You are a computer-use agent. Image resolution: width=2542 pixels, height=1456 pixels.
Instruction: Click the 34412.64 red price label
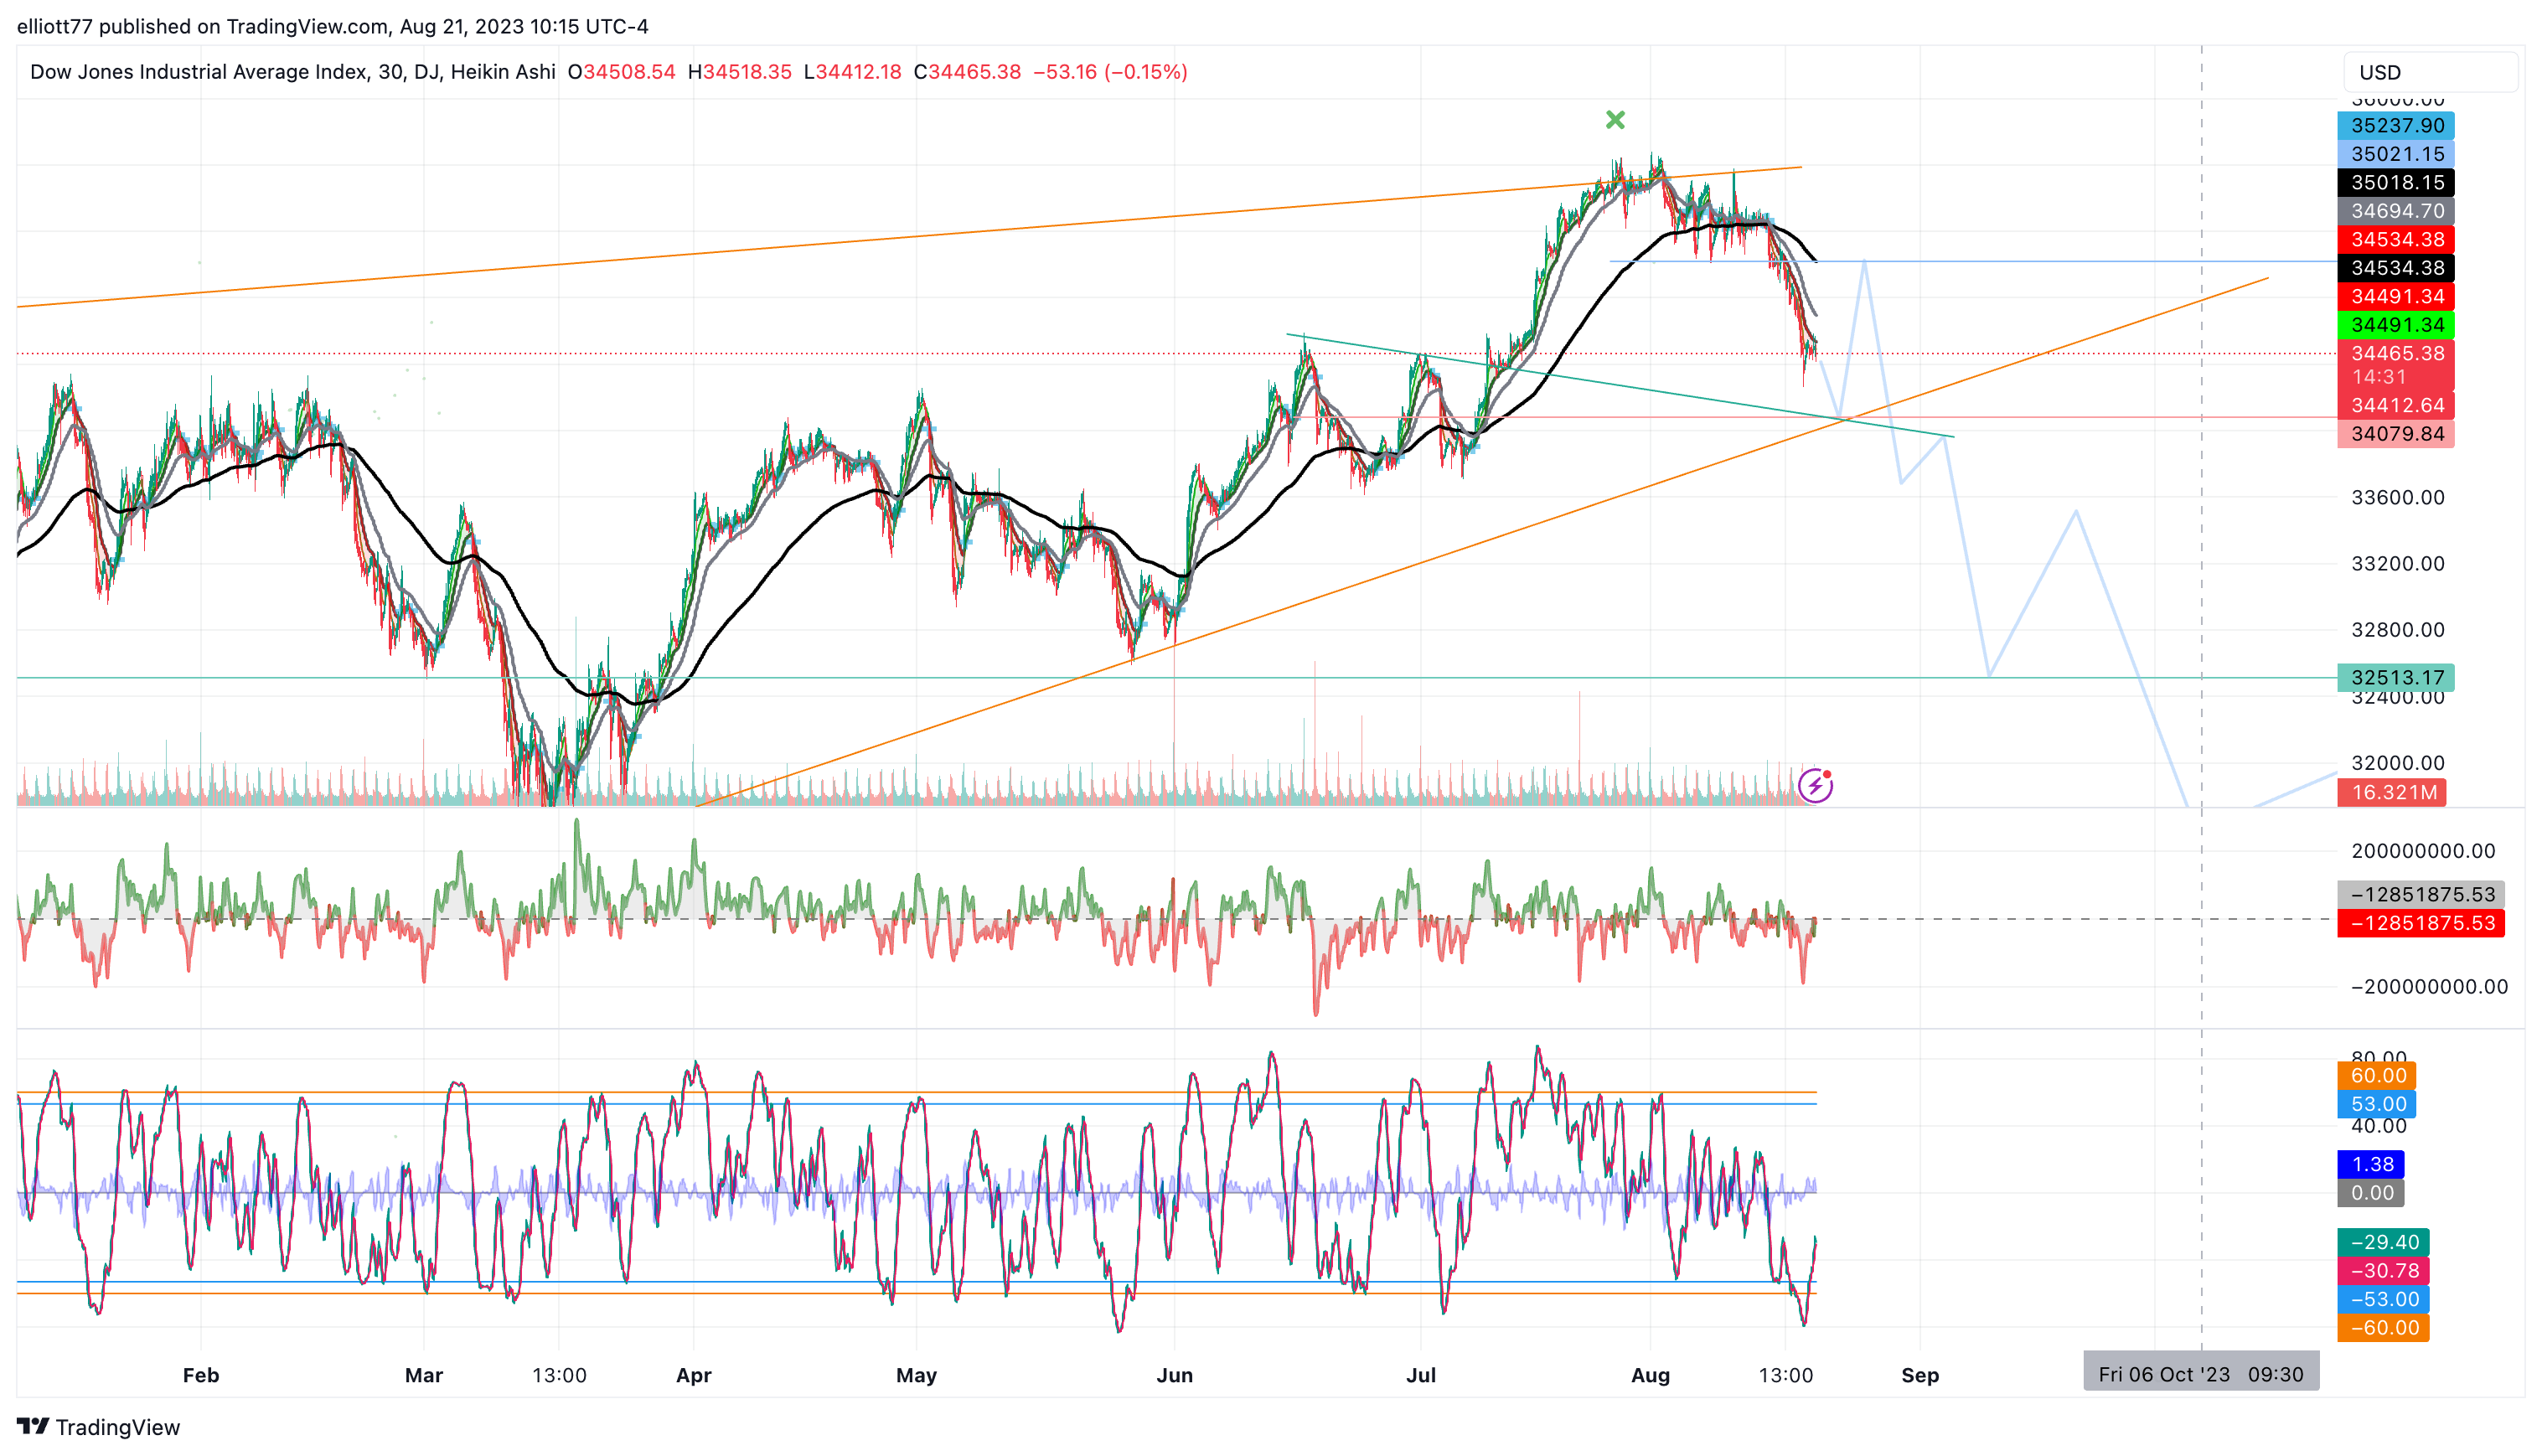pyautogui.click(x=2396, y=405)
